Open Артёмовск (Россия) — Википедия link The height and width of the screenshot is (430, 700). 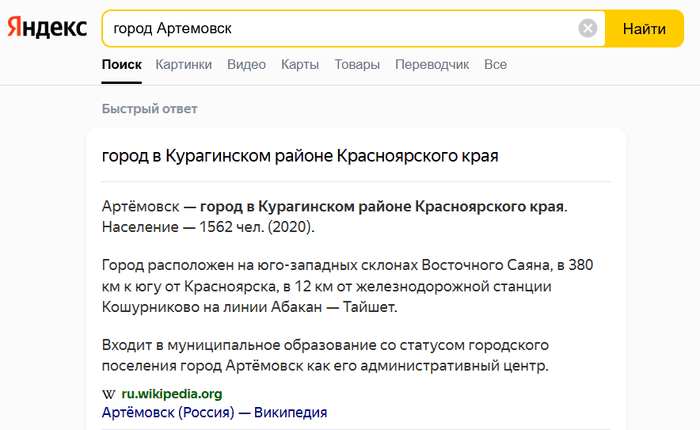[214, 412]
